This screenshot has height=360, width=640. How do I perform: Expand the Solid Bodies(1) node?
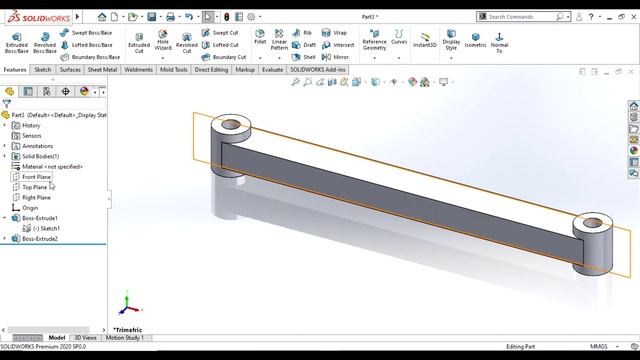(x=5, y=156)
